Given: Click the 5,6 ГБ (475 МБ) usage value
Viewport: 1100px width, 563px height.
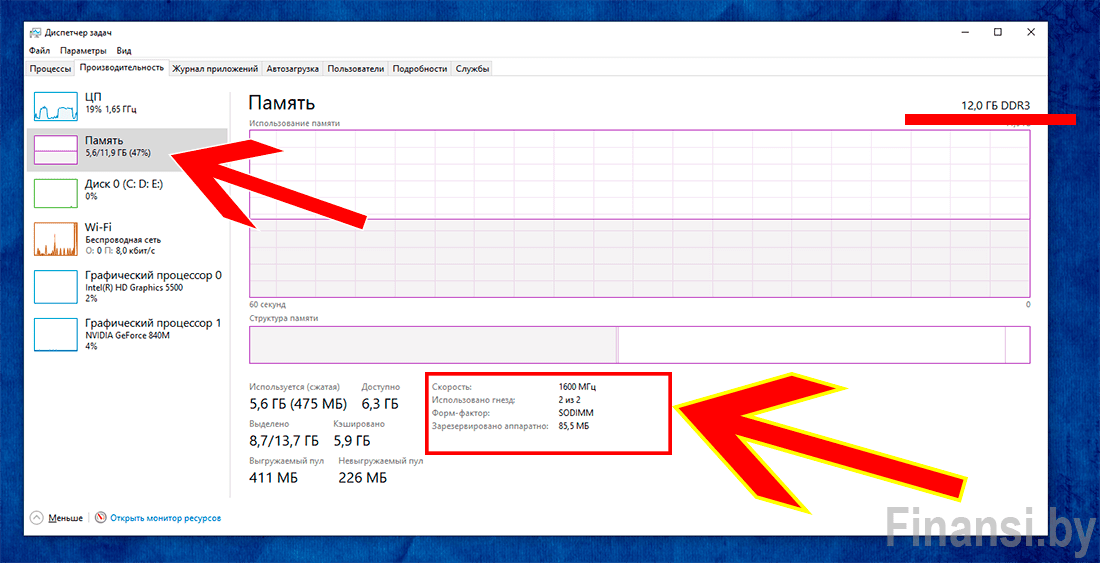Looking at the screenshot, I should click(x=298, y=404).
